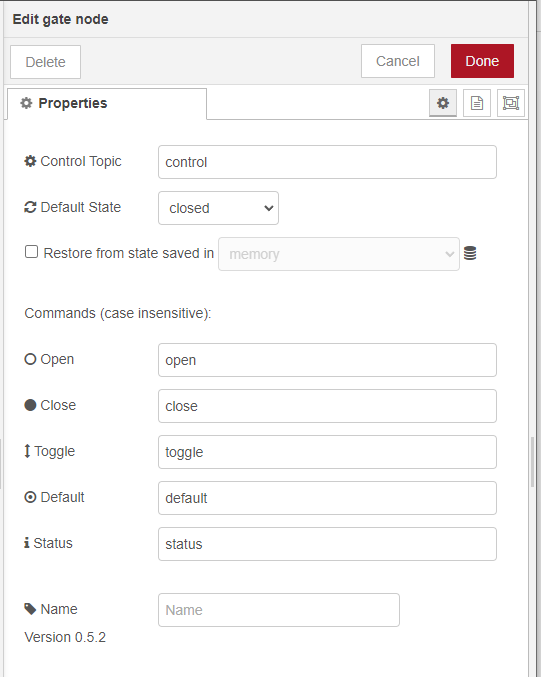Open node appearance icon
The height and width of the screenshot is (677, 541).
coord(511,103)
